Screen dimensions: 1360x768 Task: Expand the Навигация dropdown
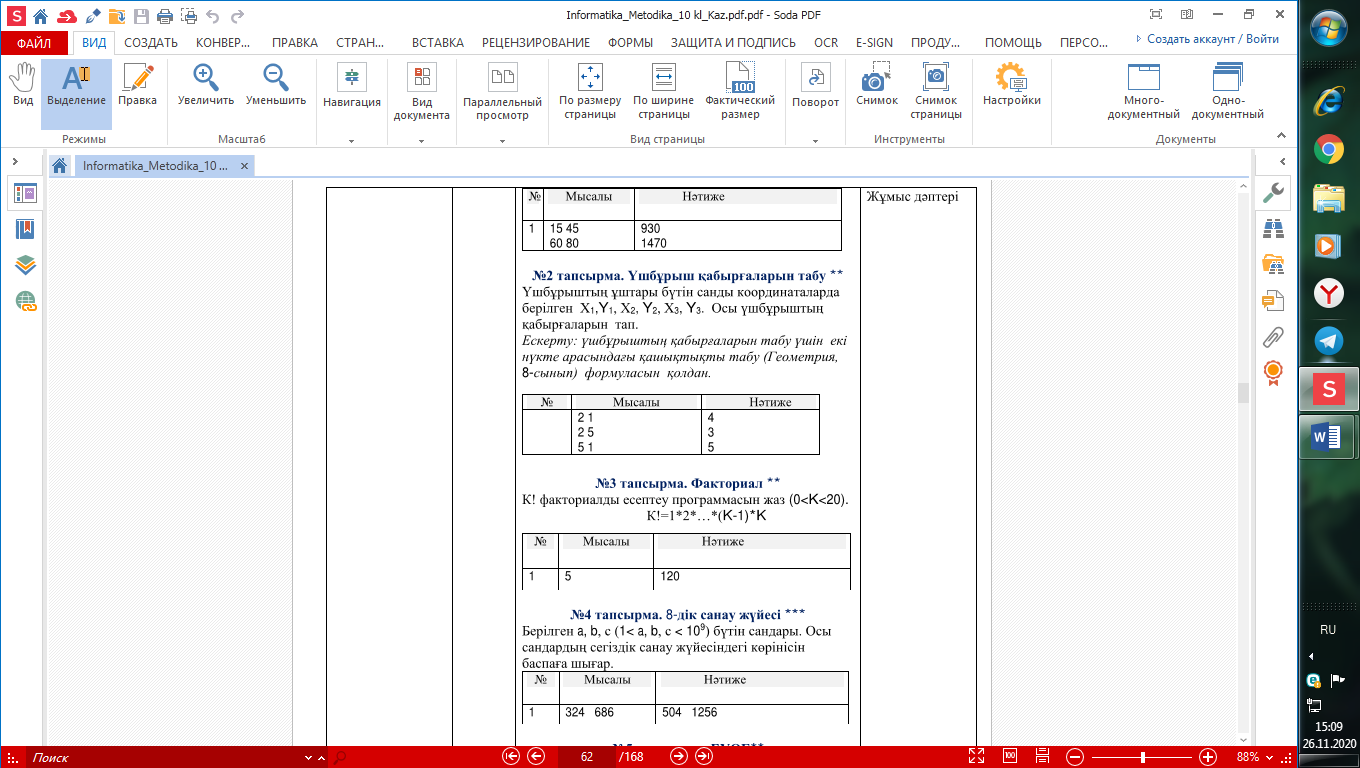[x=352, y=141]
